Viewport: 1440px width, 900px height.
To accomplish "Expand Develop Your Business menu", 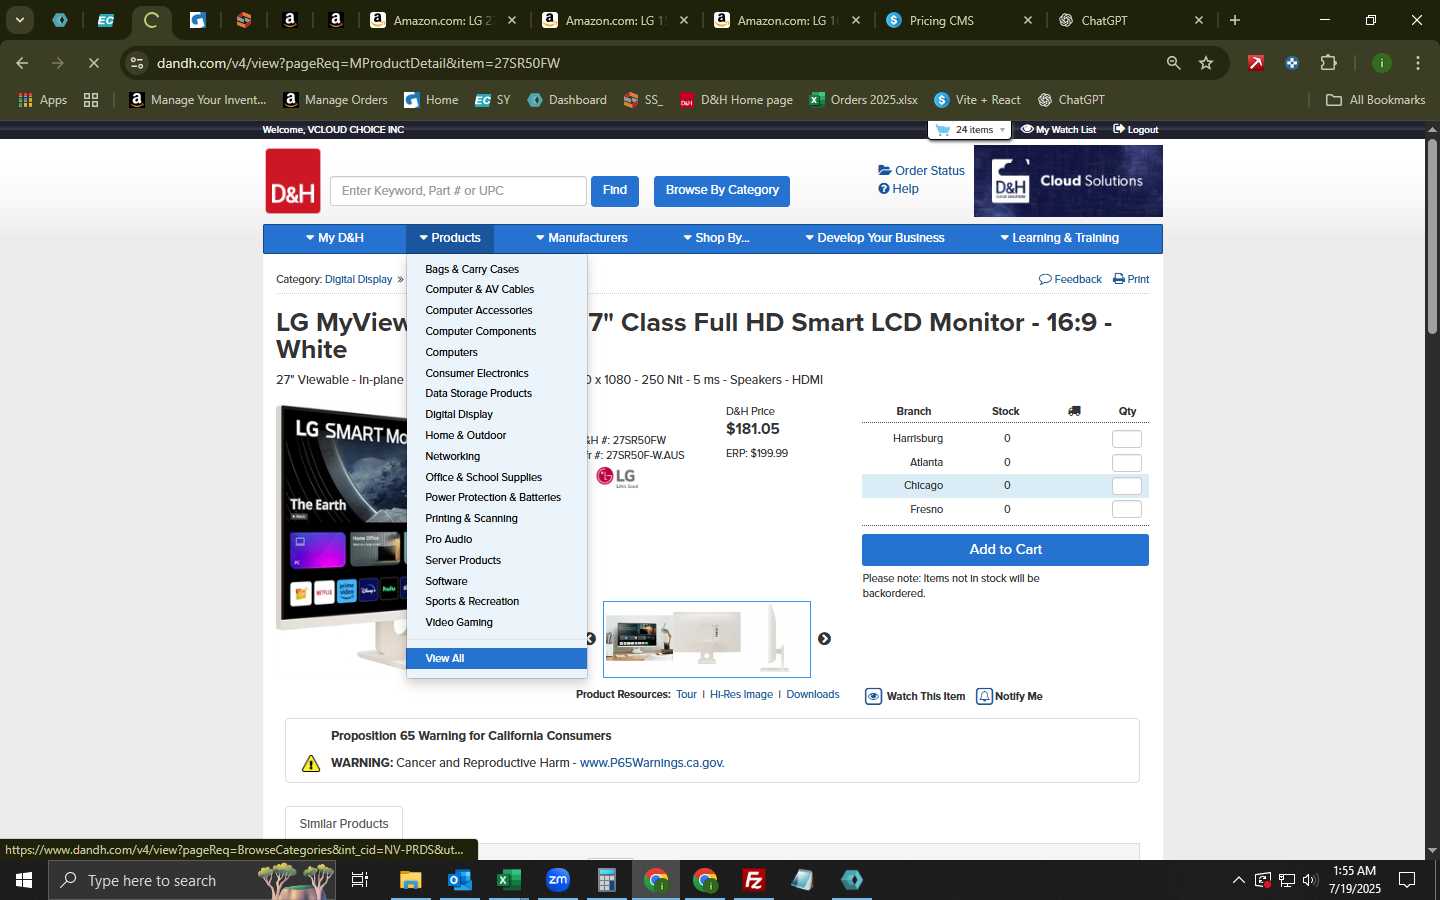I will click(875, 238).
